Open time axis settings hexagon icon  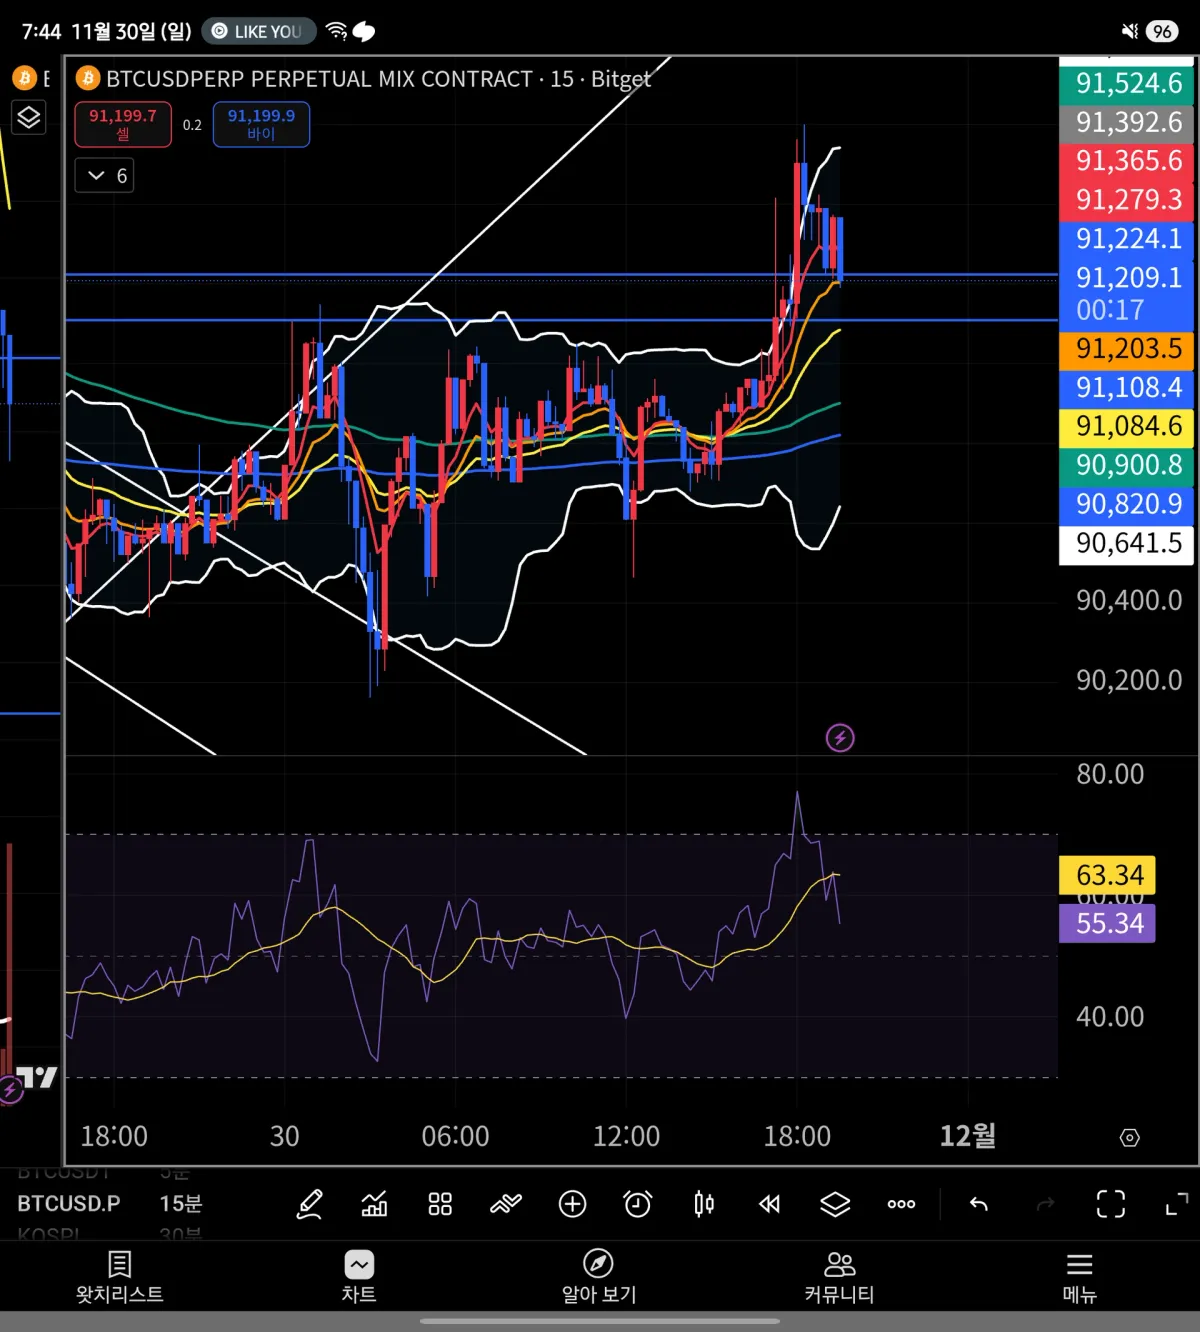pos(1130,1138)
